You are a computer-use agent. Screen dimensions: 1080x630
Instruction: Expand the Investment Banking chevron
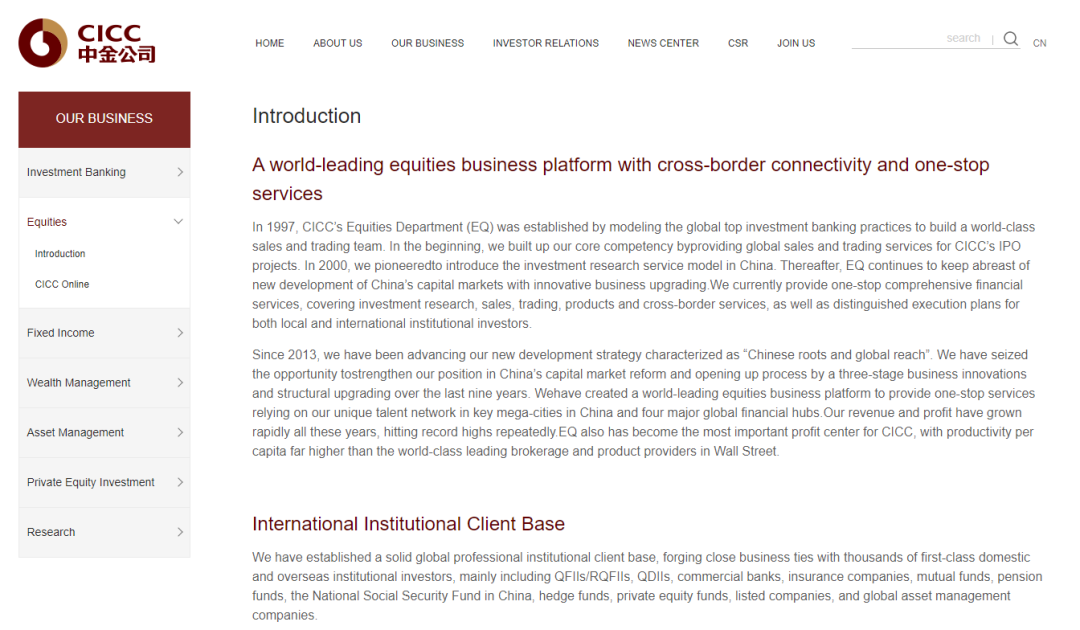tap(180, 172)
